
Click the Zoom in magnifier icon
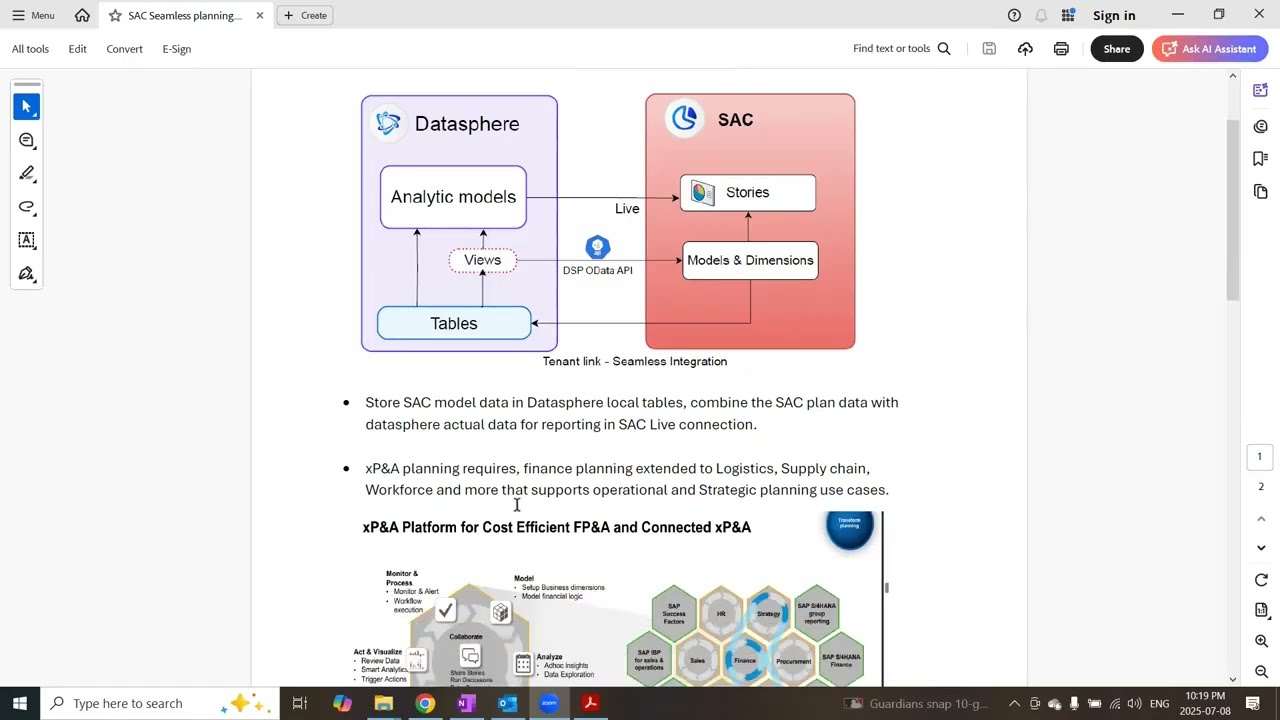(x=1261, y=642)
